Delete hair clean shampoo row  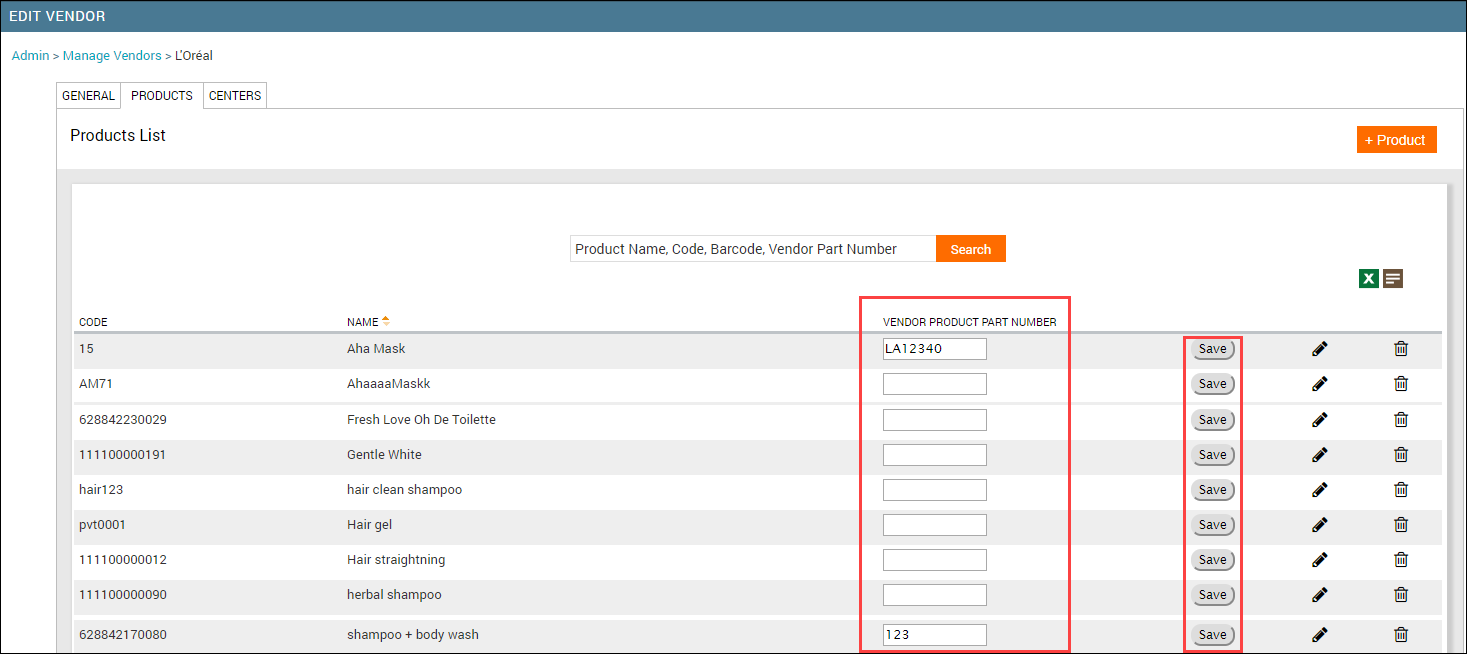click(1401, 489)
